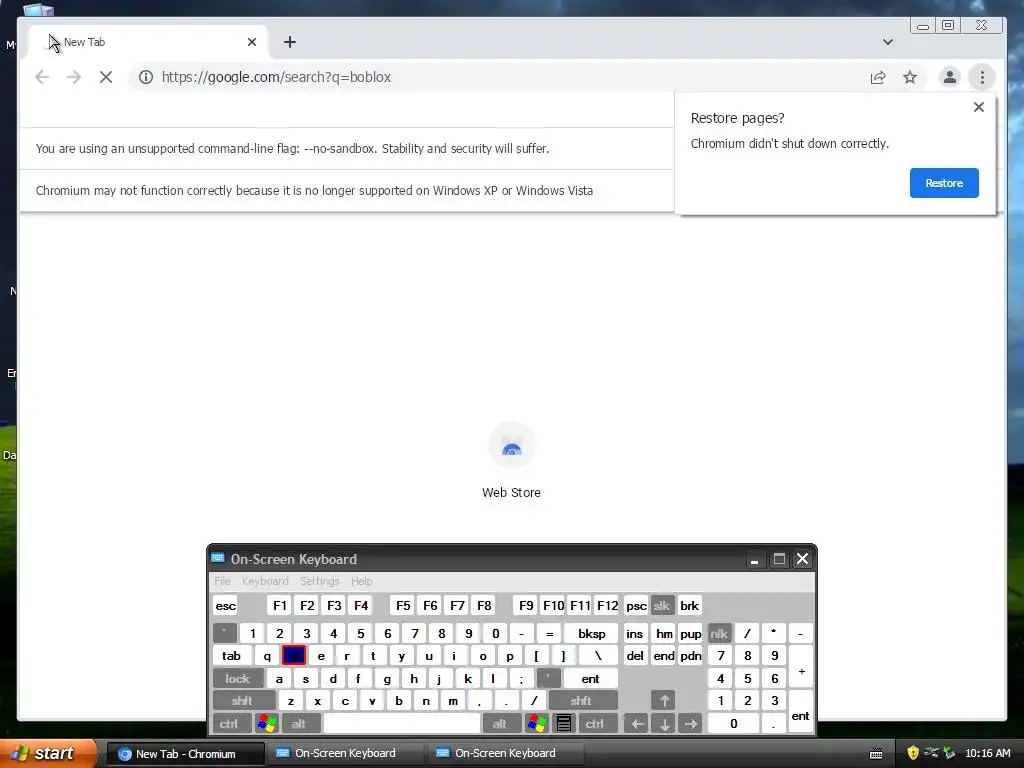
Task: Open the tab search chevron
Action: tap(888, 42)
